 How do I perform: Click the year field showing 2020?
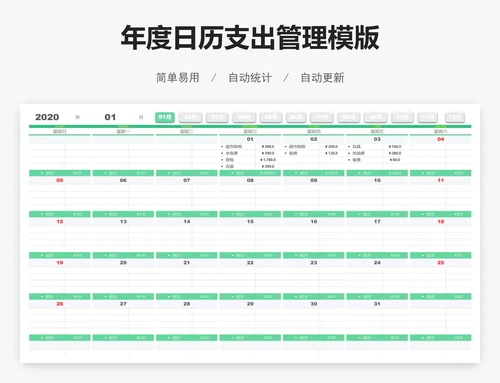(x=47, y=117)
